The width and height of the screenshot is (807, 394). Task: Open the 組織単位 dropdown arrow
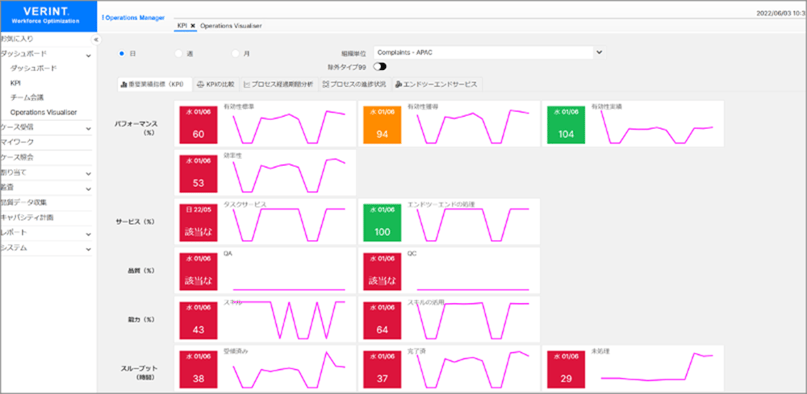599,52
